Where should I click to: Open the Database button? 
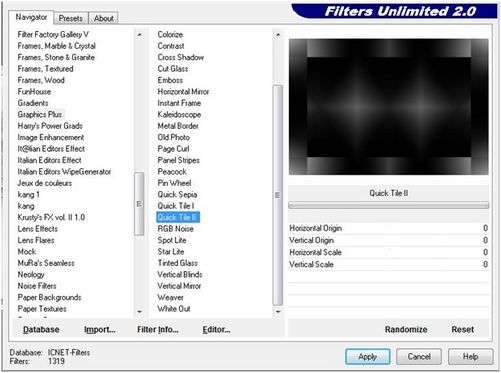tap(41, 329)
